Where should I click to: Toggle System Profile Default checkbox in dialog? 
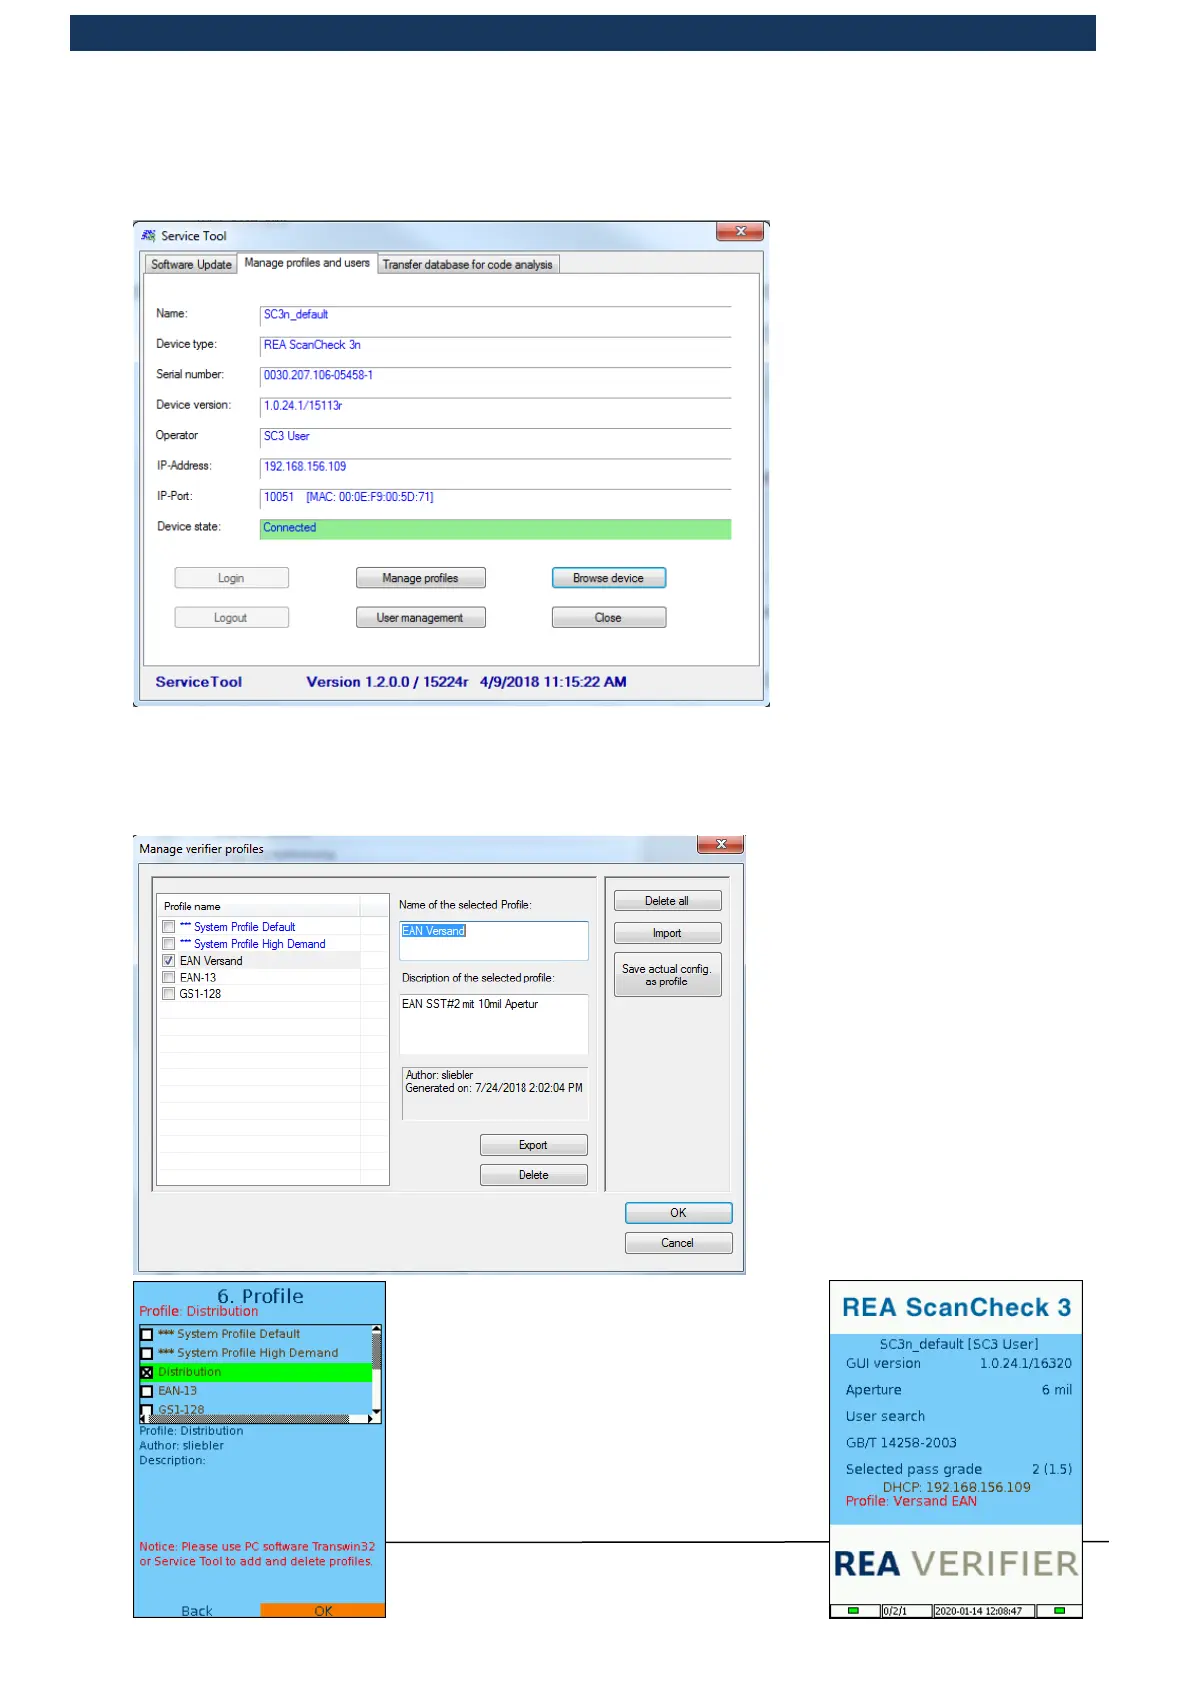tap(169, 927)
